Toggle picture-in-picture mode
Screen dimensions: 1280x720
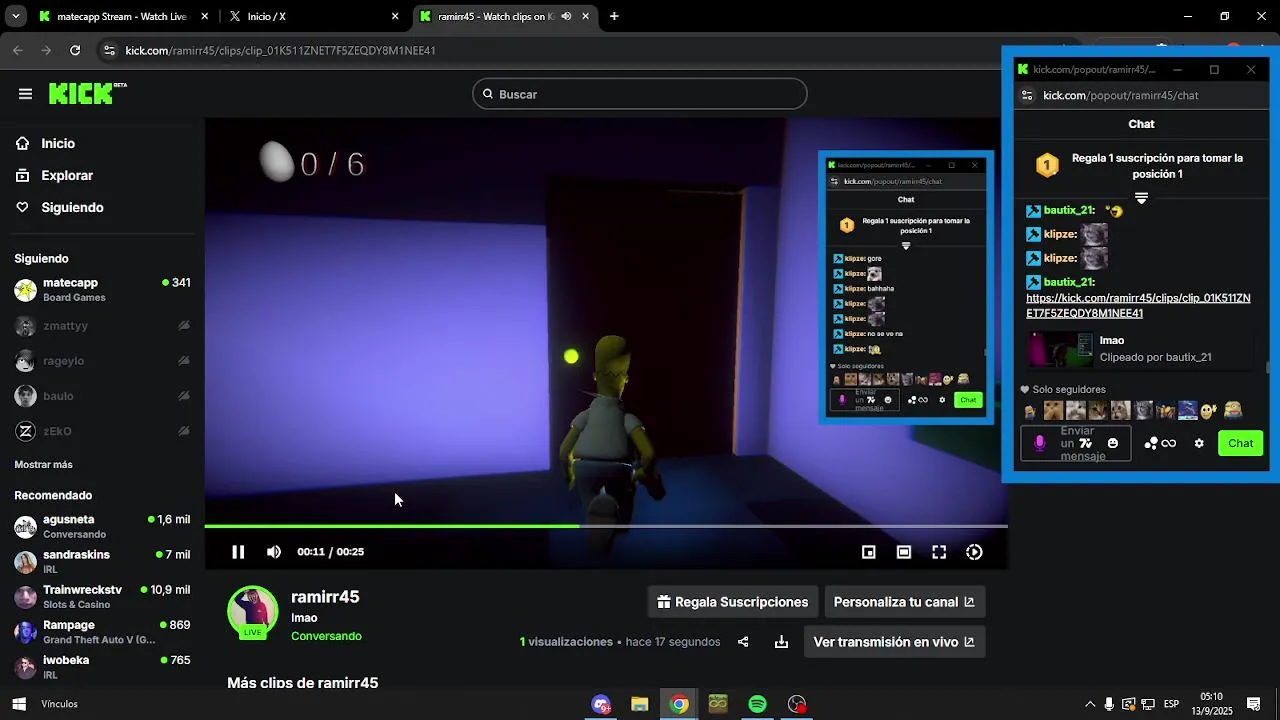tap(869, 552)
